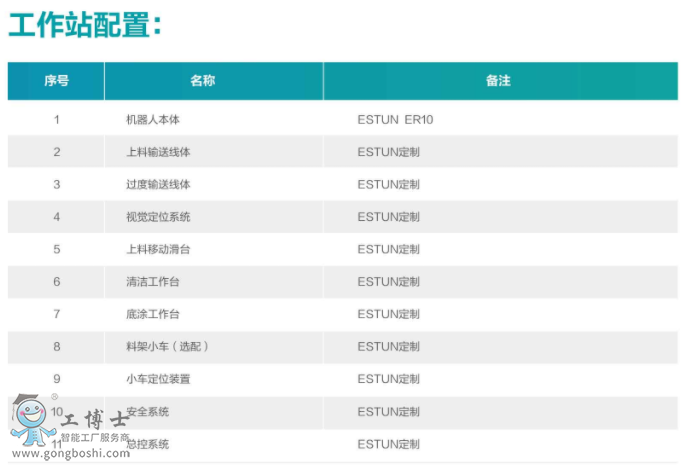The height and width of the screenshot is (473, 687).
Task: Click row number 2 cell
Action: coord(57,152)
